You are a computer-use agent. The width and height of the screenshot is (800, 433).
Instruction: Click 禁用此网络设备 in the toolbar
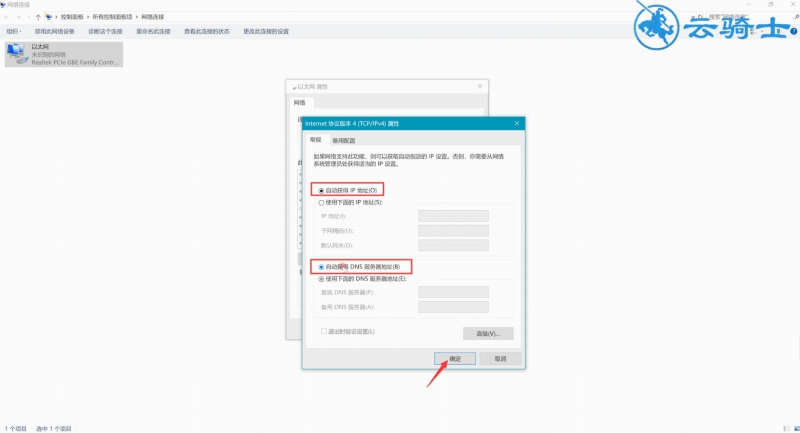55,31
